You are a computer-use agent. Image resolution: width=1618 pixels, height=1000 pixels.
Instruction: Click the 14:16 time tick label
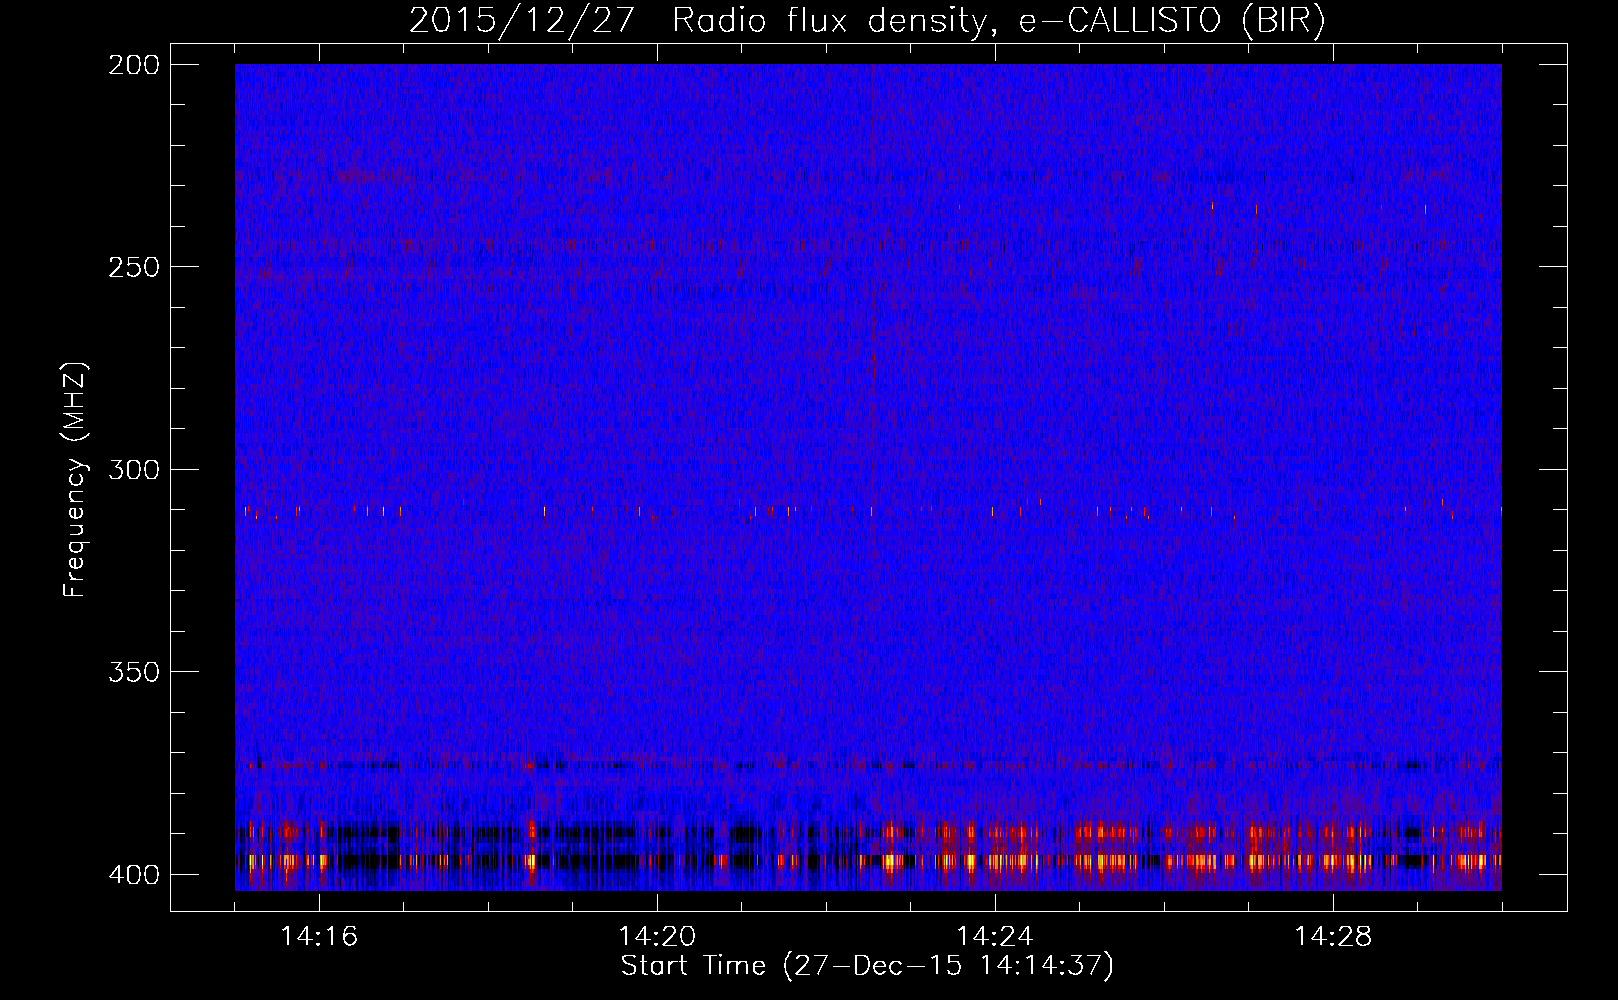(319, 936)
